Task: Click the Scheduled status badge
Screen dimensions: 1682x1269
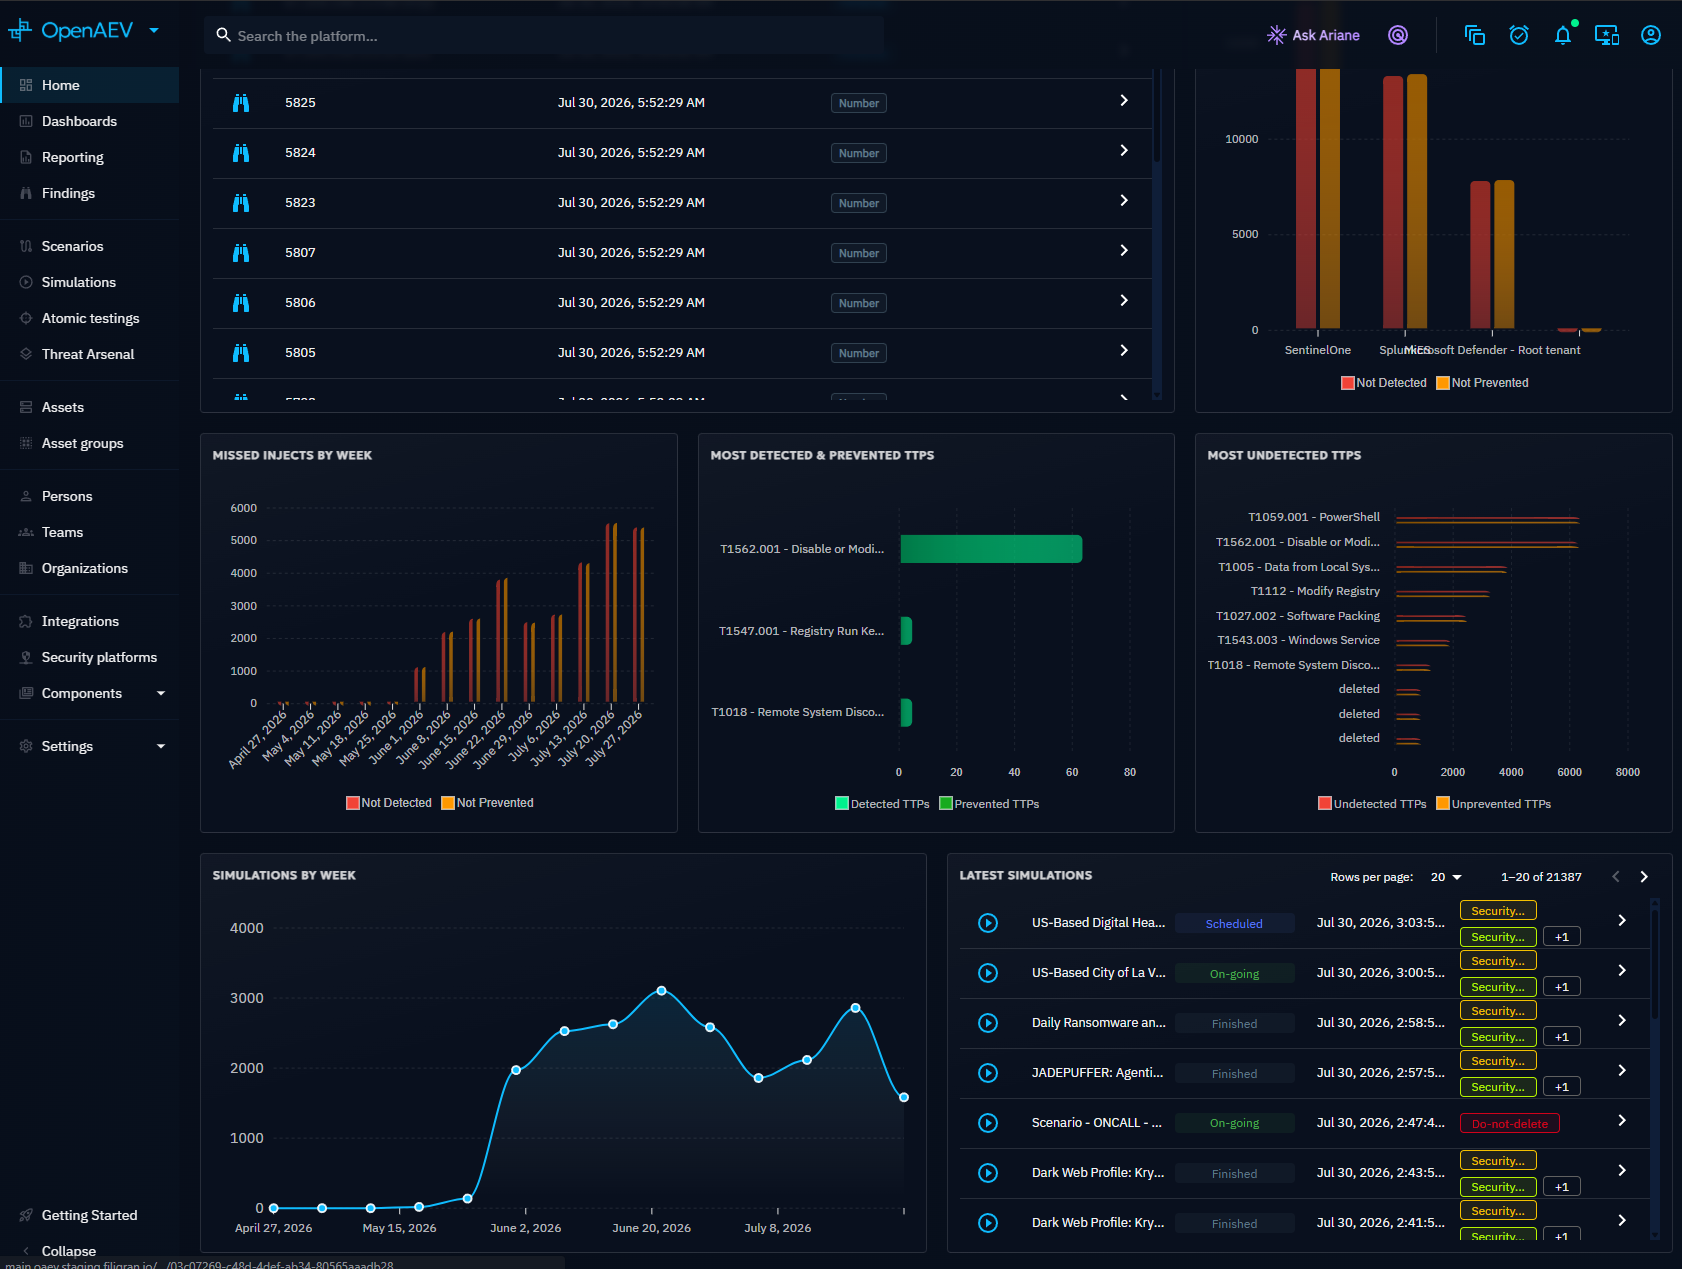Action: pyautogui.click(x=1234, y=924)
